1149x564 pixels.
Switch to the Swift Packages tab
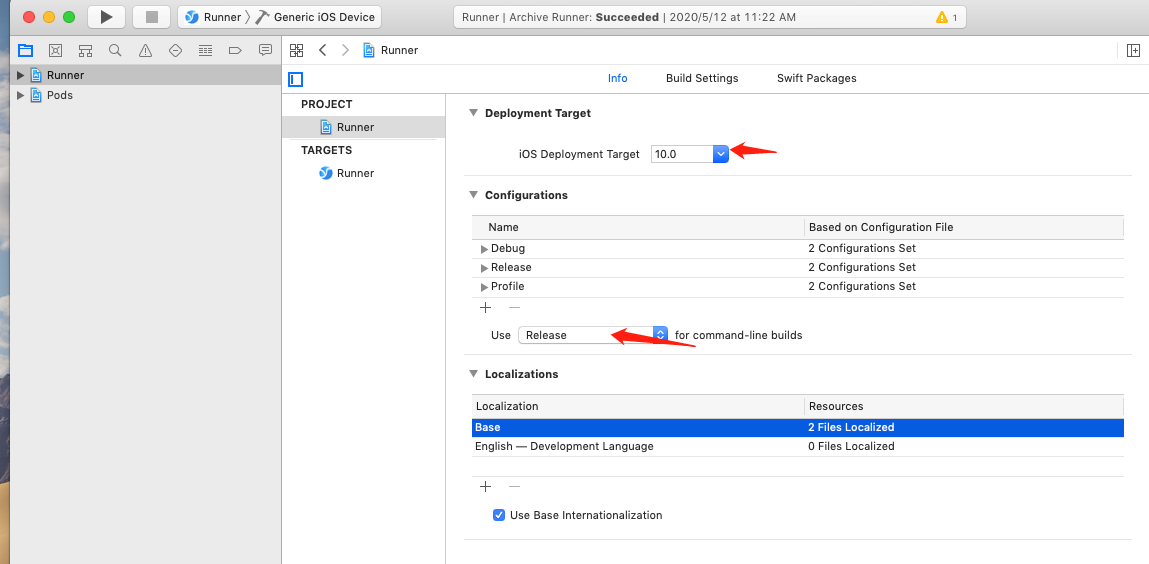pyautogui.click(x=816, y=78)
